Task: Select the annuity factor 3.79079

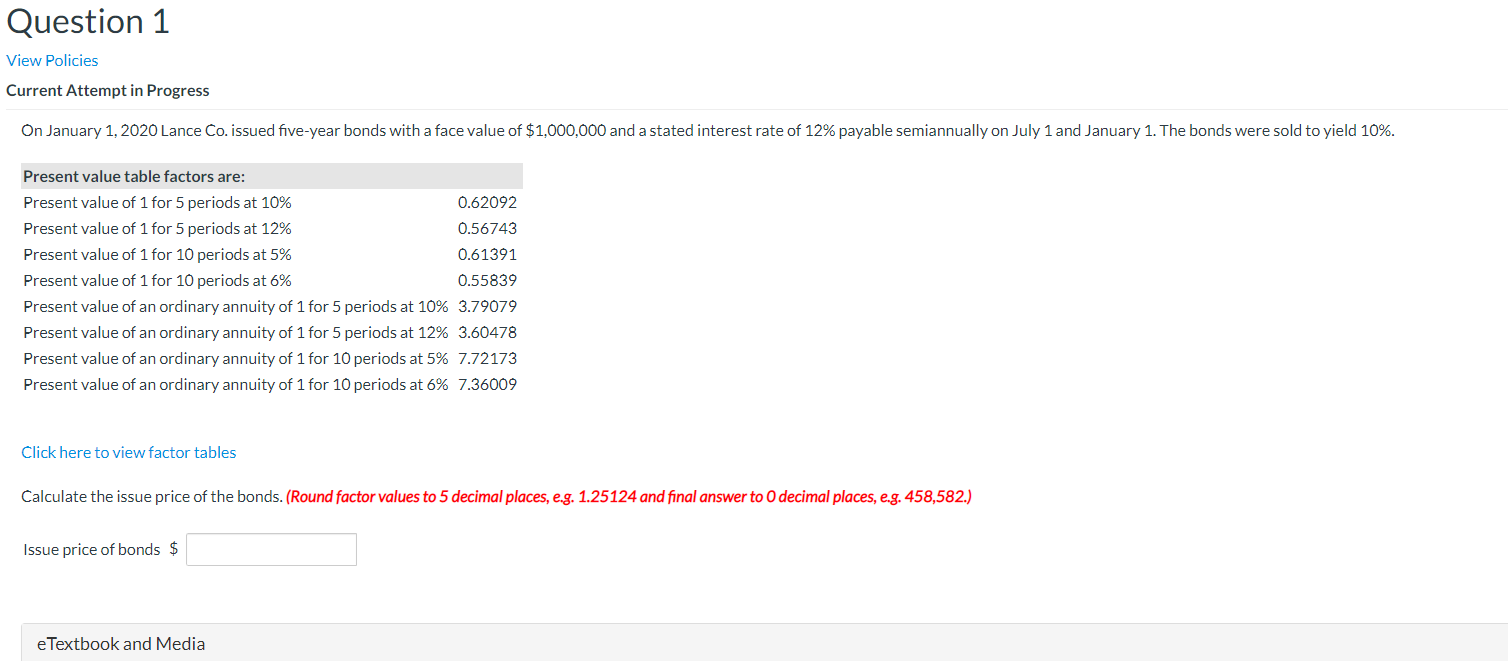Action: (x=487, y=306)
